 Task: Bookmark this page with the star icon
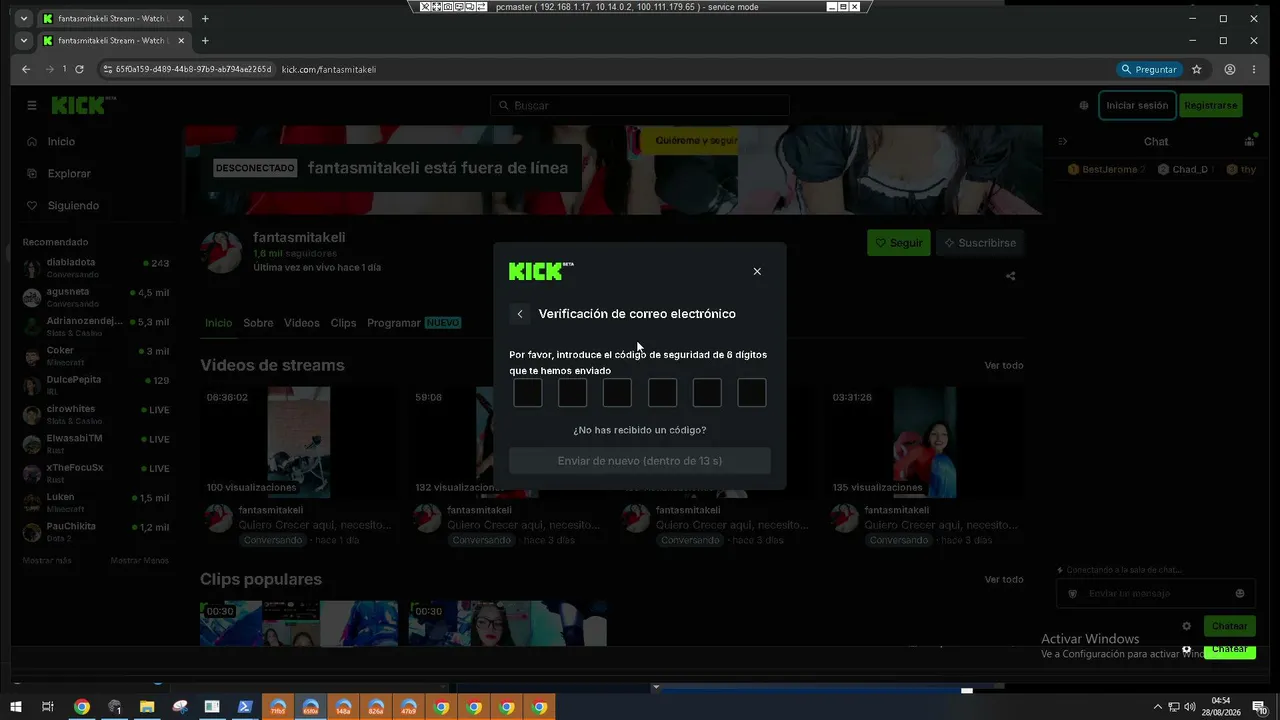coord(1196,69)
